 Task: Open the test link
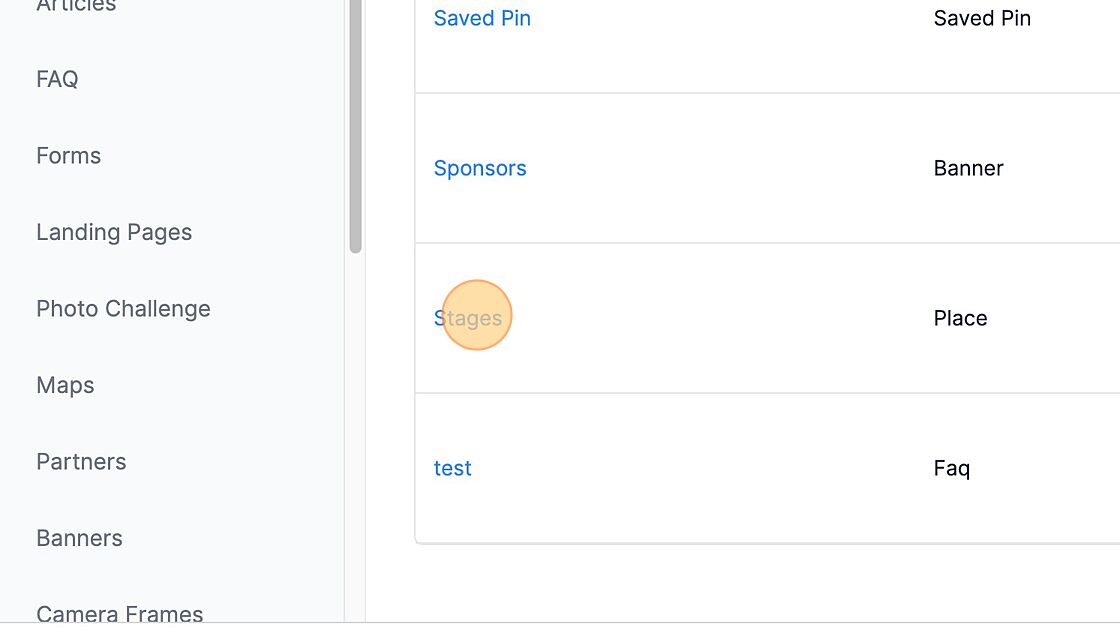[452, 468]
